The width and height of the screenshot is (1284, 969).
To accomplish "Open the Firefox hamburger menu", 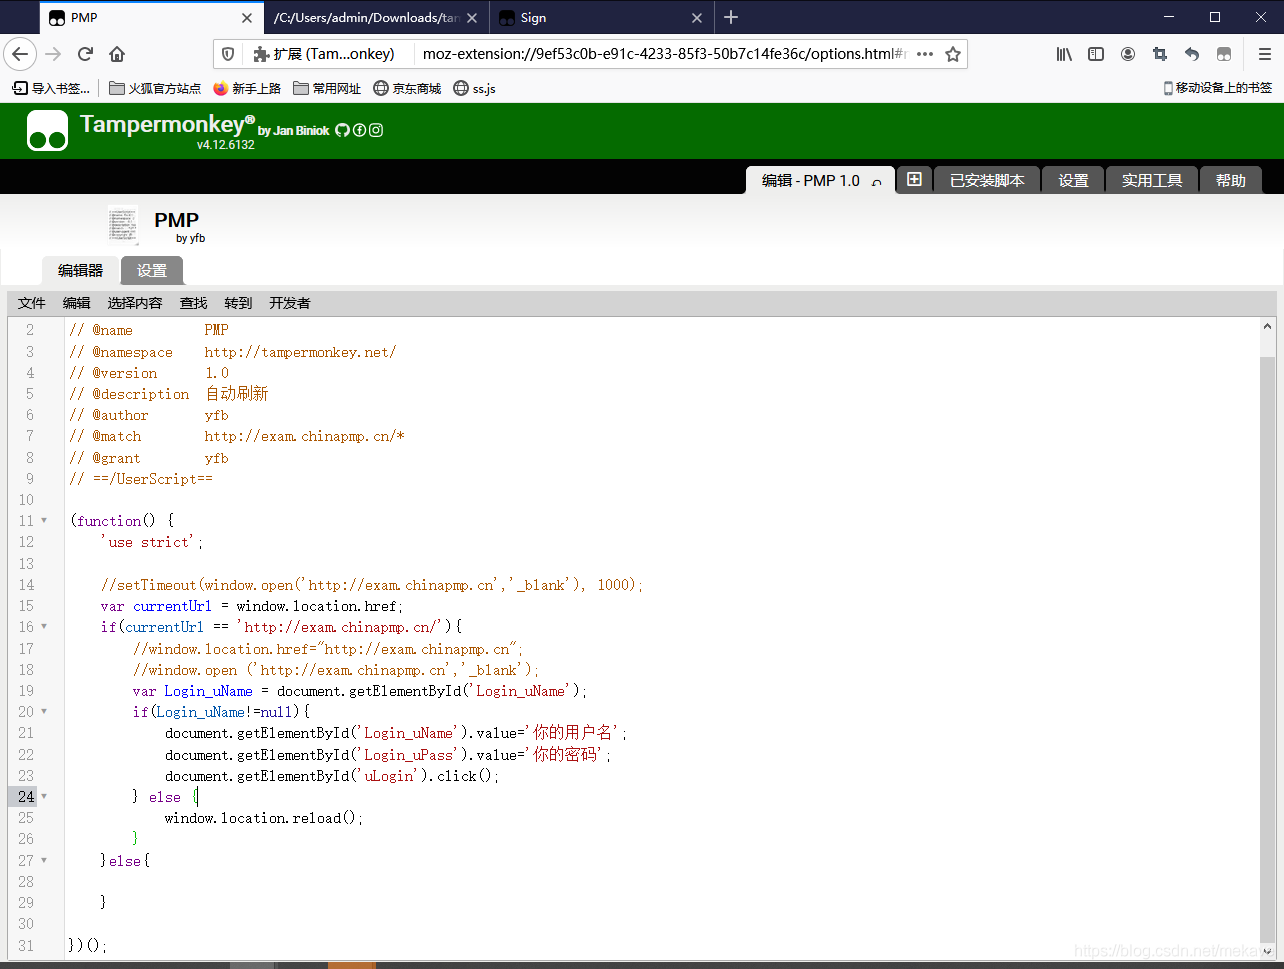I will (x=1265, y=54).
